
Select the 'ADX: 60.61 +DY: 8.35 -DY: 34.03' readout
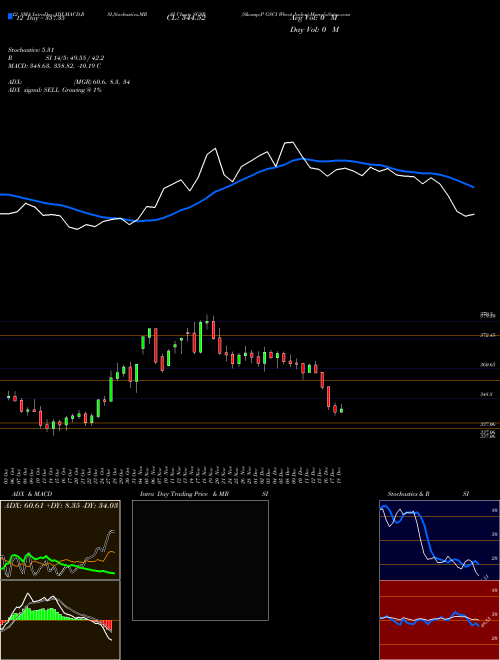61,505
